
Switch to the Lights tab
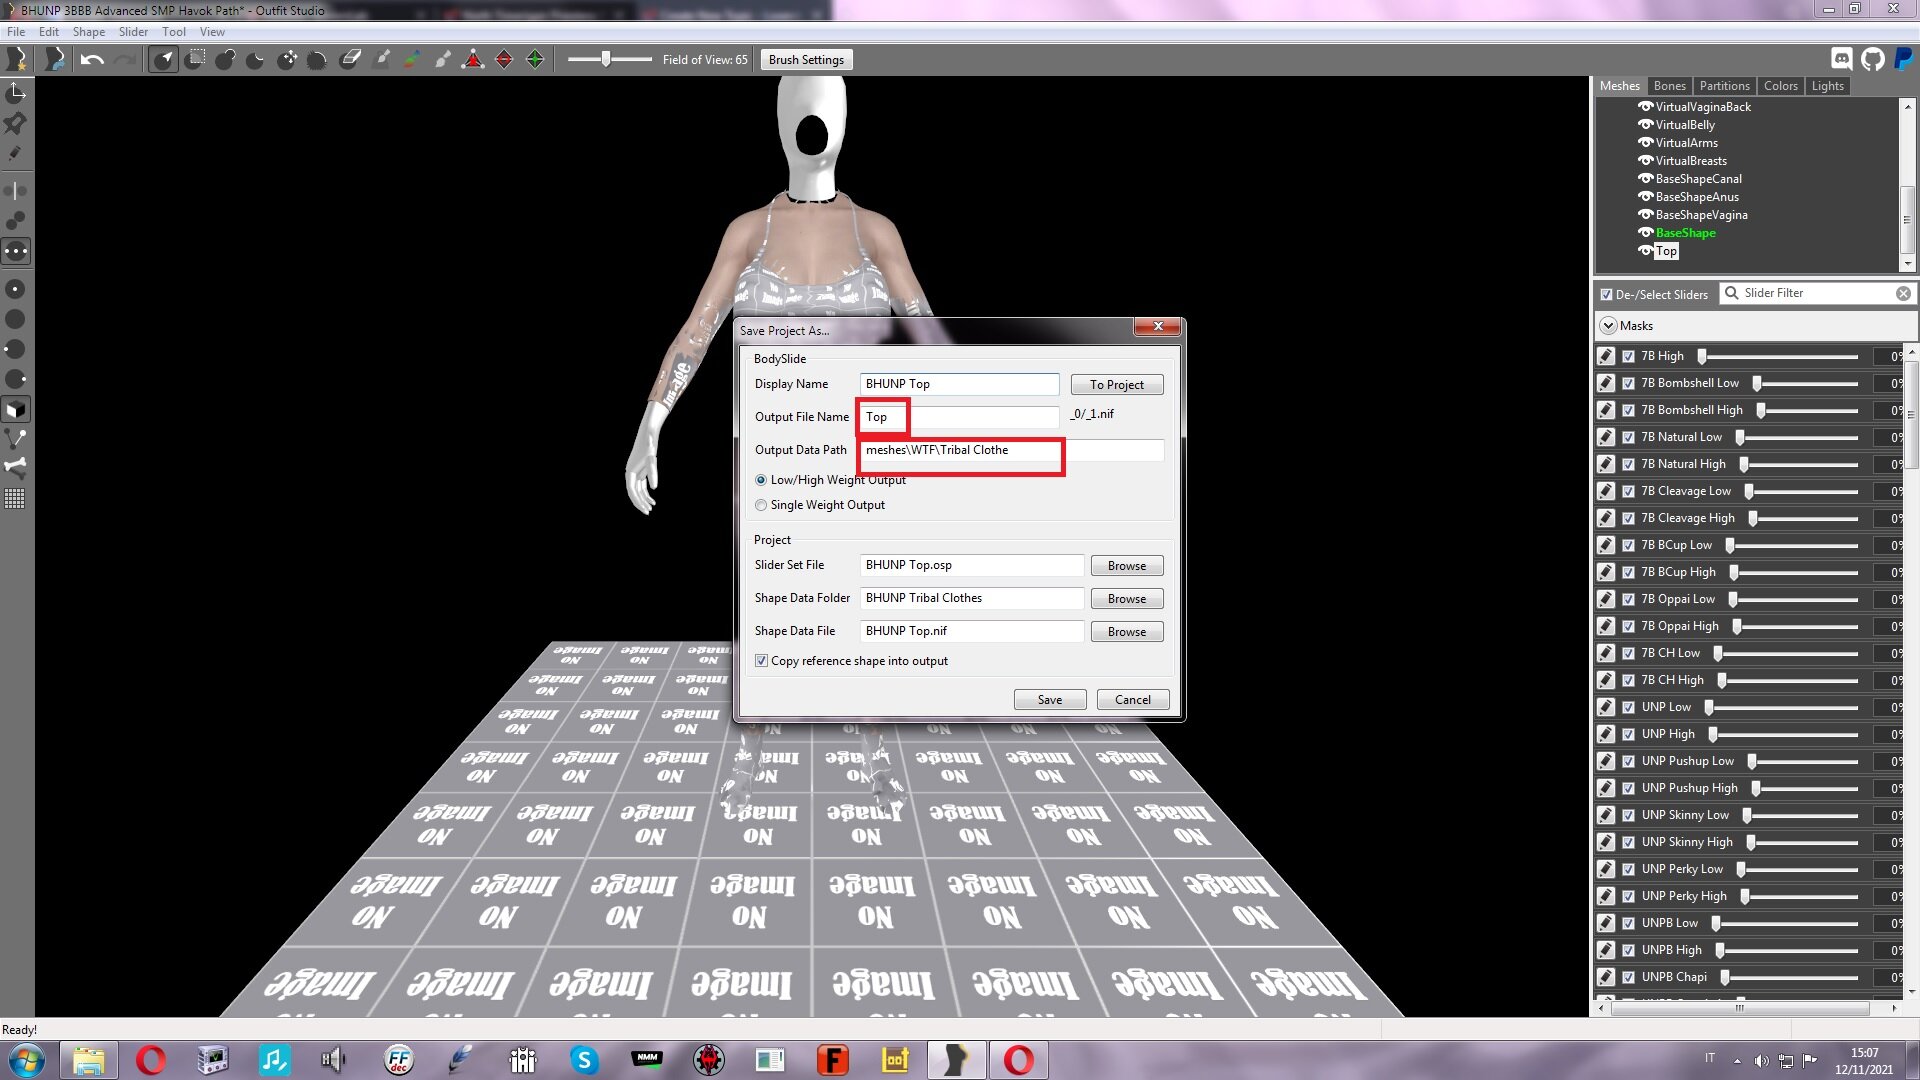[x=1827, y=86]
